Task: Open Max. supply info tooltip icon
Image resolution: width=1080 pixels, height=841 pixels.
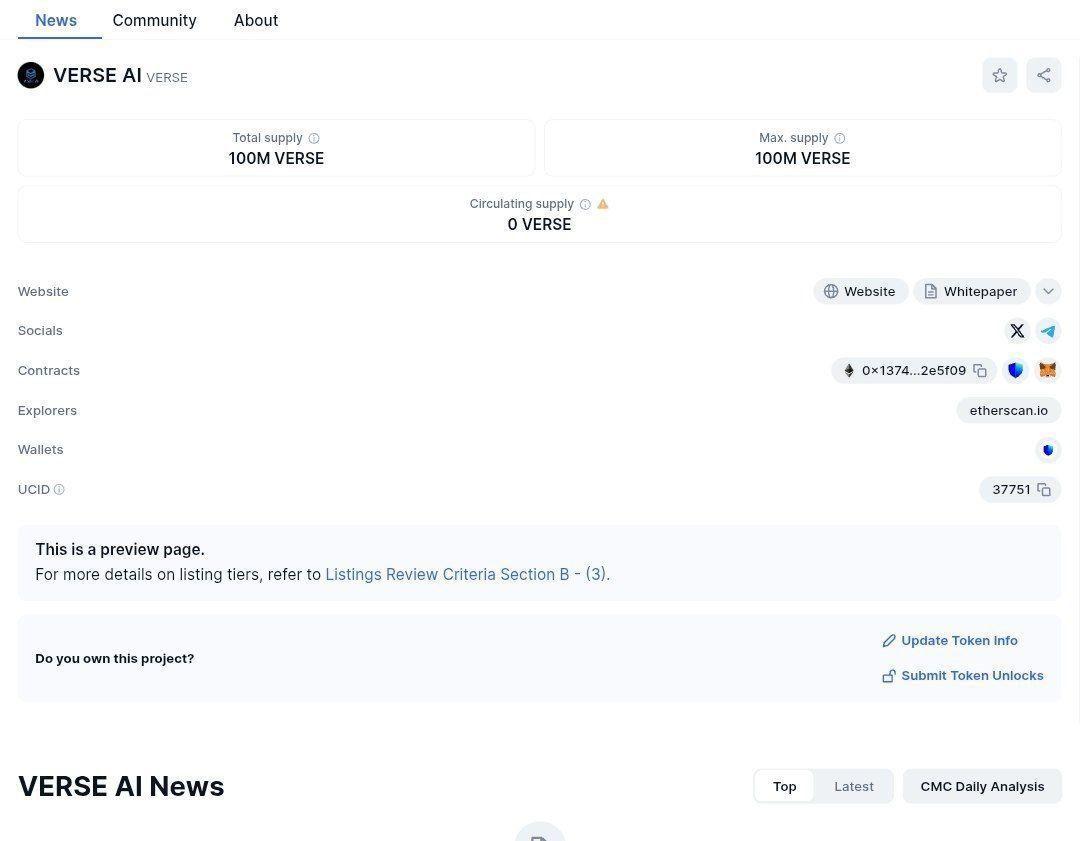Action: (x=840, y=138)
